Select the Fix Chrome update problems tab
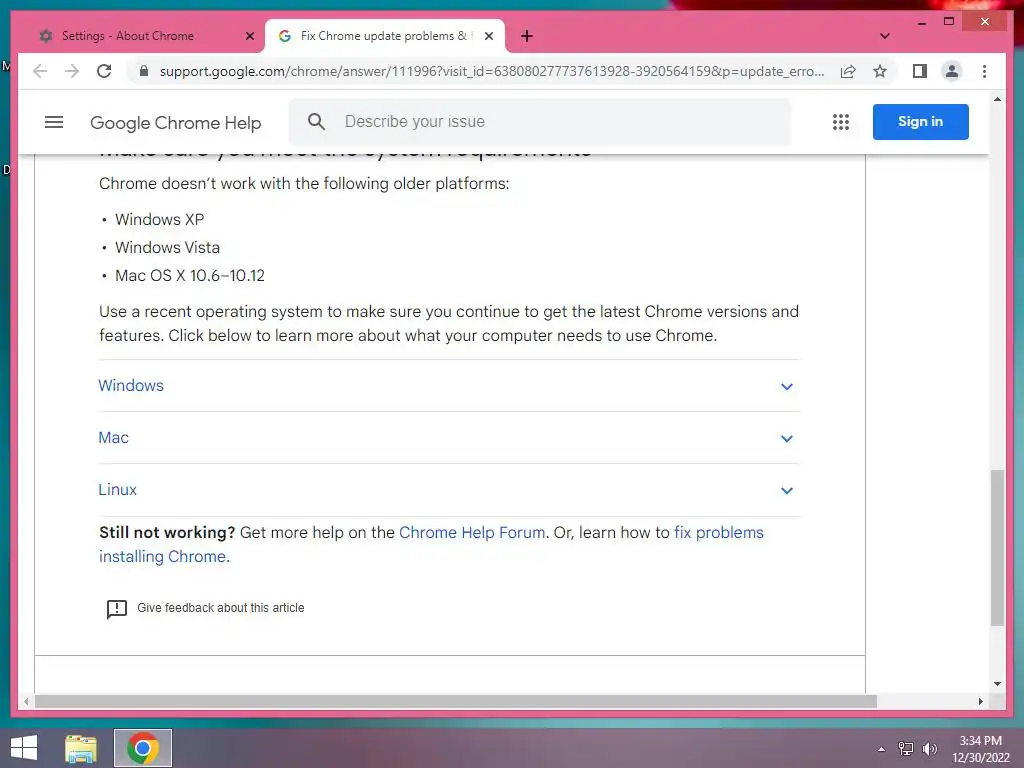 tap(384, 36)
